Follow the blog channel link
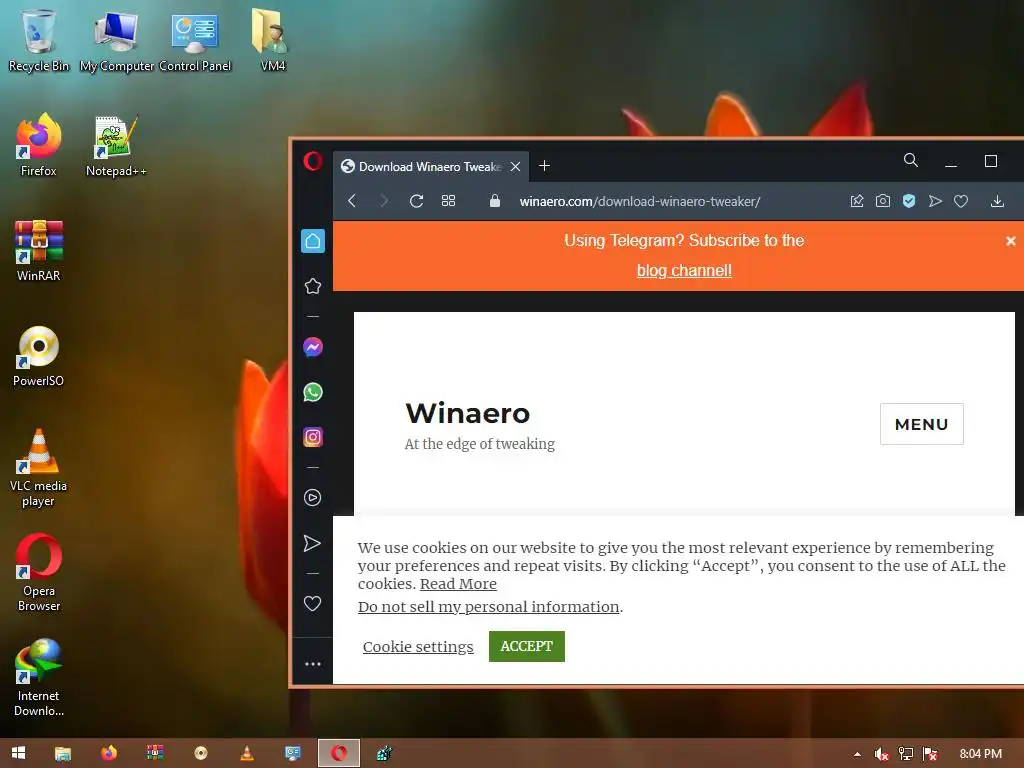Image resolution: width=1024 pixels, height=768 pixels. pos(684,270)
